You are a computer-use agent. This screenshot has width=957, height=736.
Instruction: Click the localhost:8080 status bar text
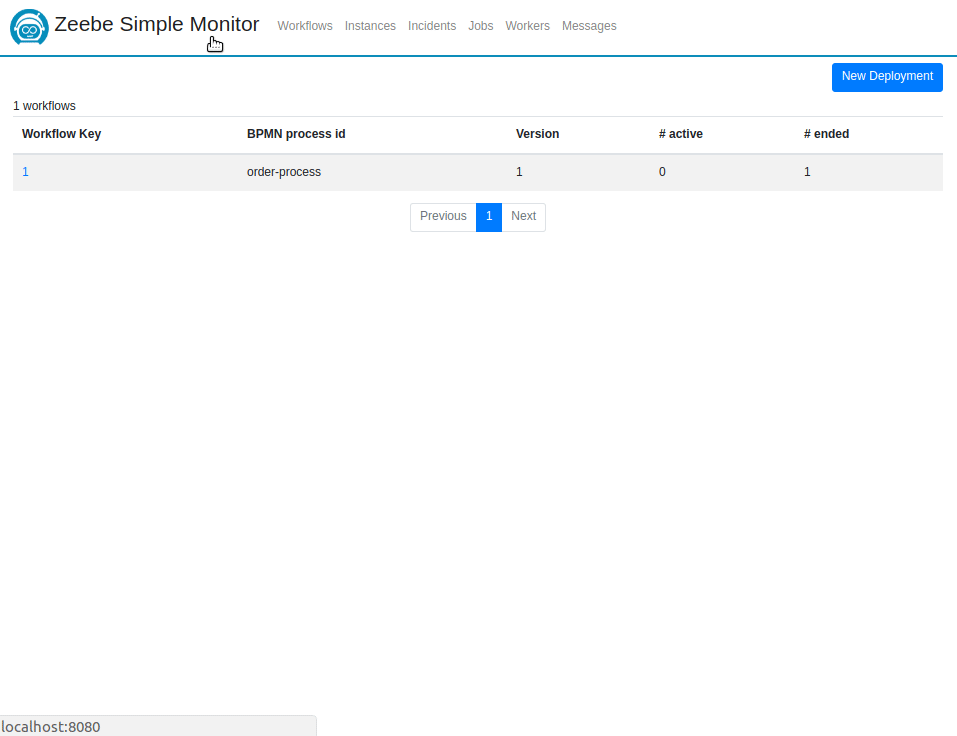(x=51, y=727)
